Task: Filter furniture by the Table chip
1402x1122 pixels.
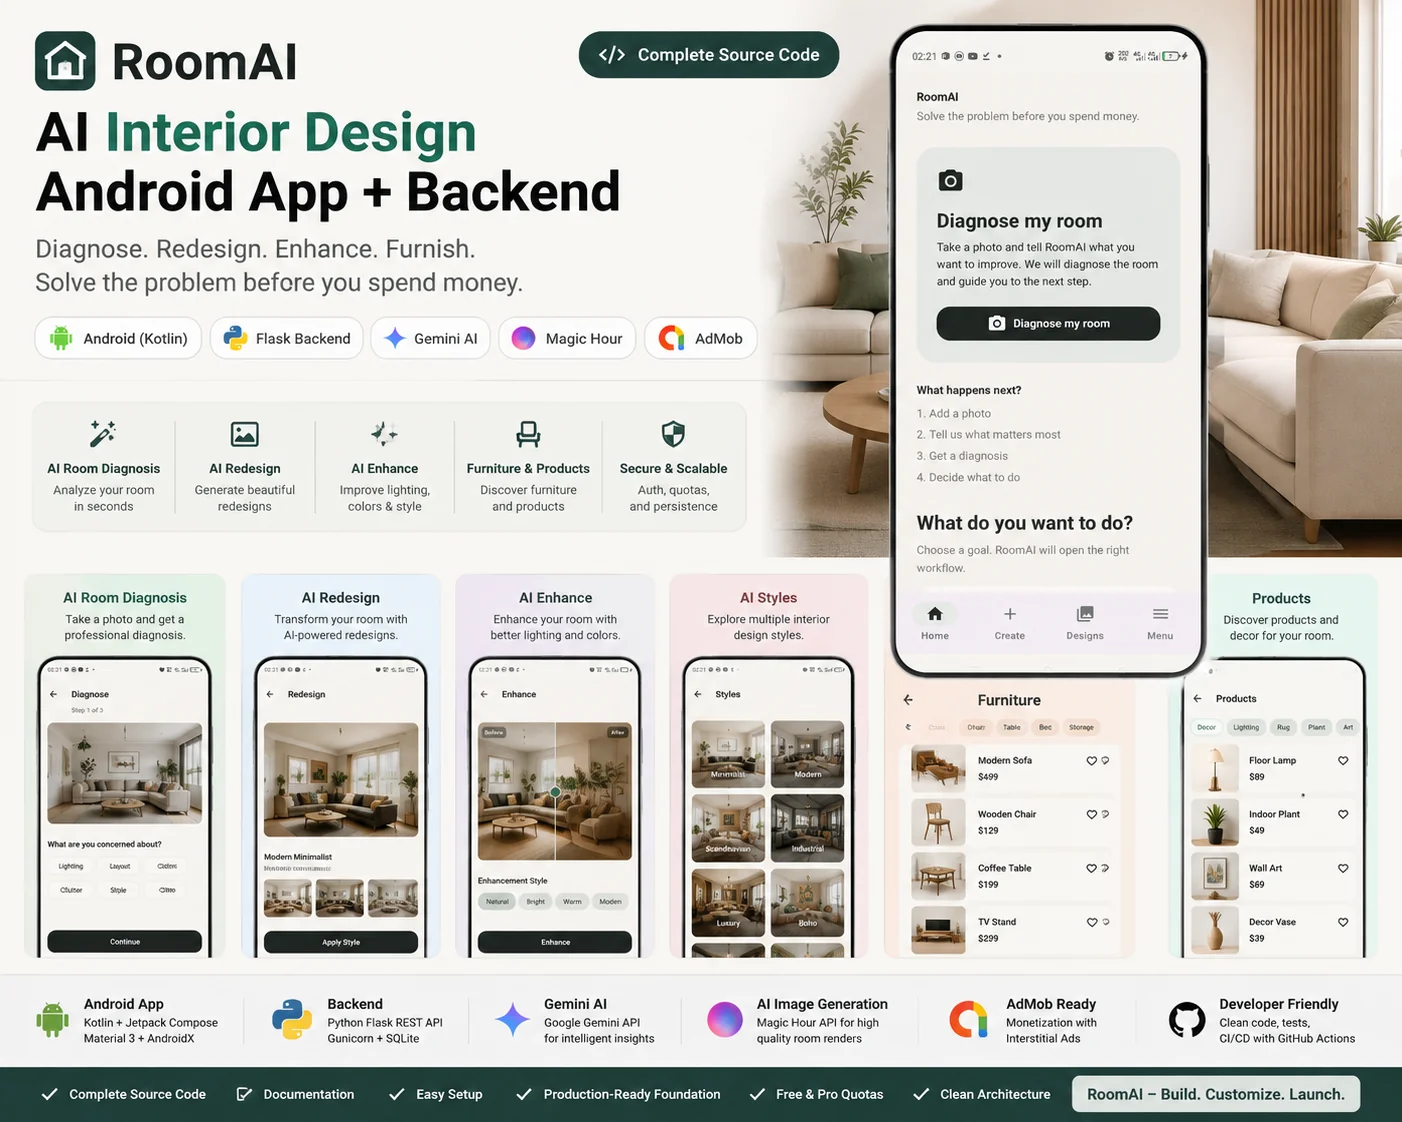Action: 1012,727
